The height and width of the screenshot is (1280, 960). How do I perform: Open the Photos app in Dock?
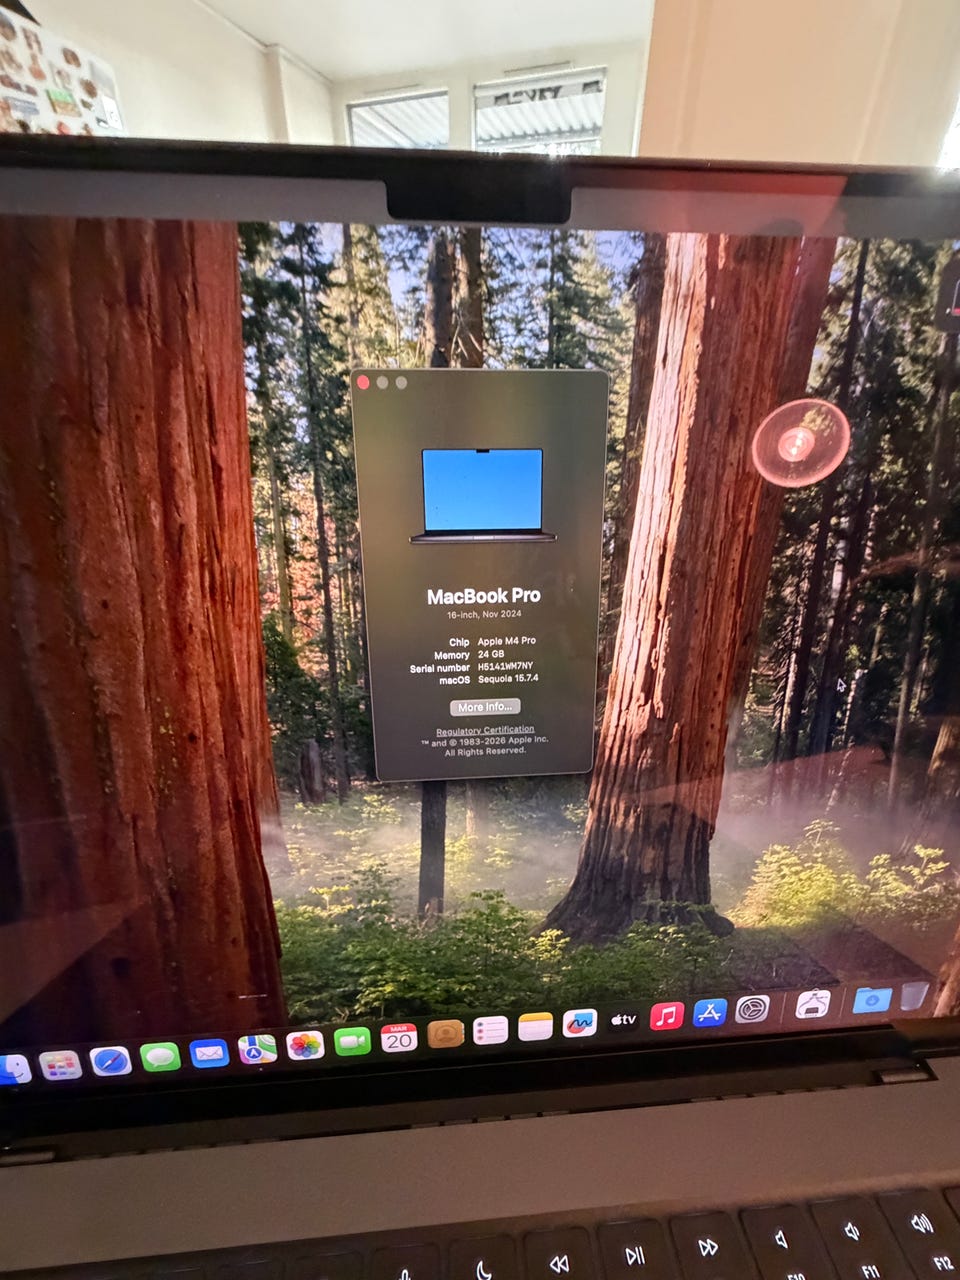pyautogui.click(x=305, y=1045)
